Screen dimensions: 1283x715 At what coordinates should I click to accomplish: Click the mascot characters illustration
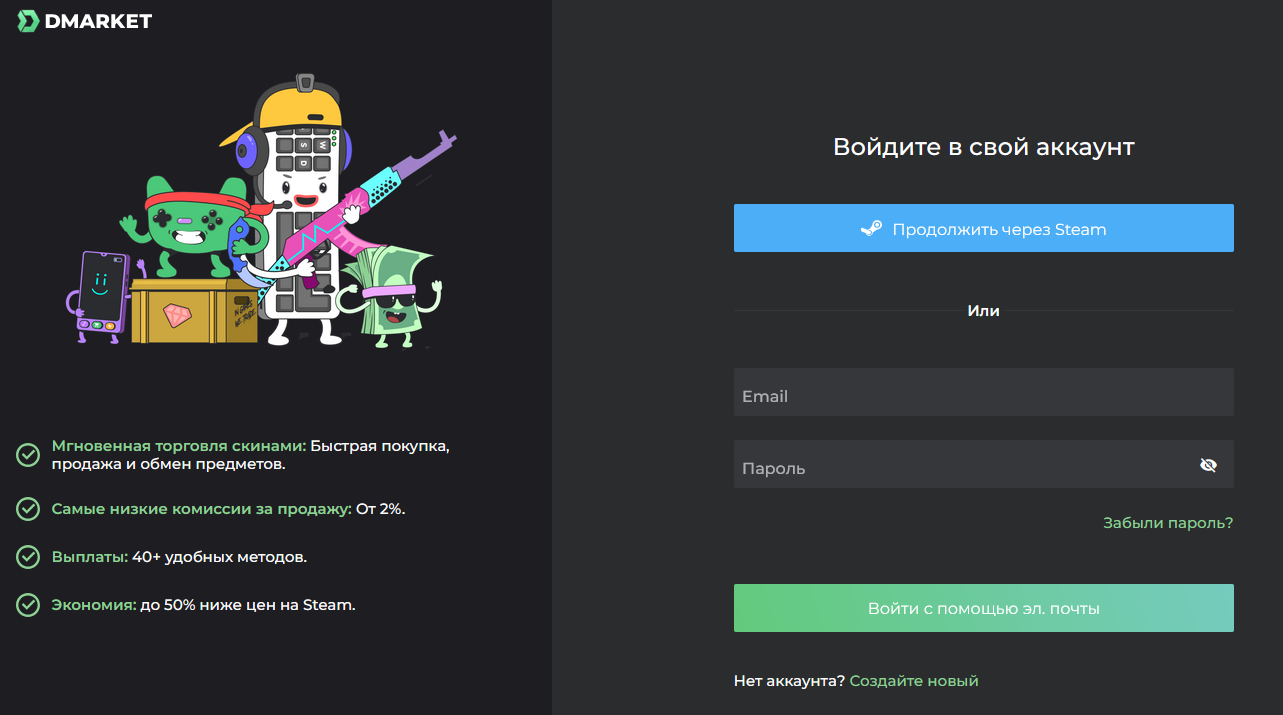coord(262,210)
